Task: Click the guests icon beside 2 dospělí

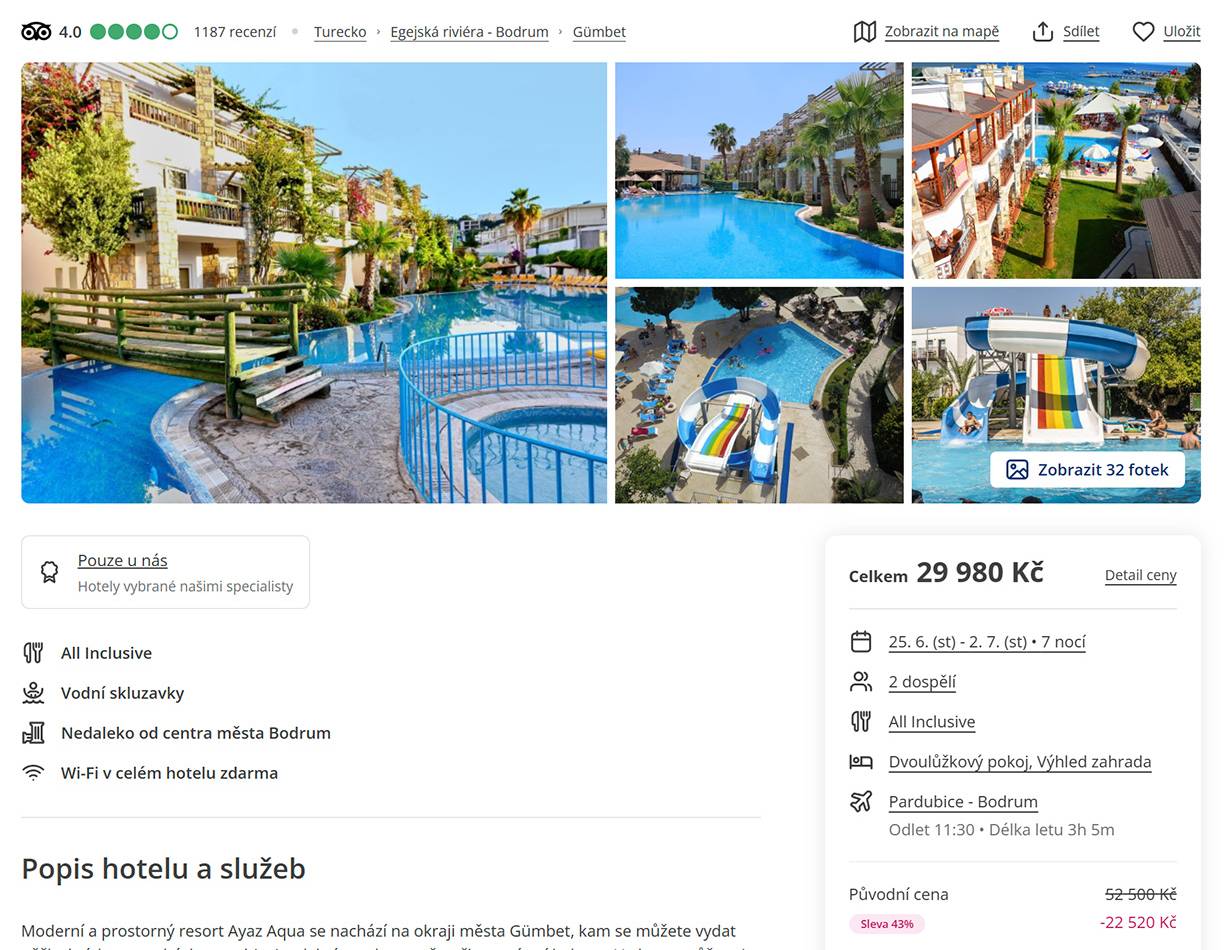Action: click(x=861, y=682)
